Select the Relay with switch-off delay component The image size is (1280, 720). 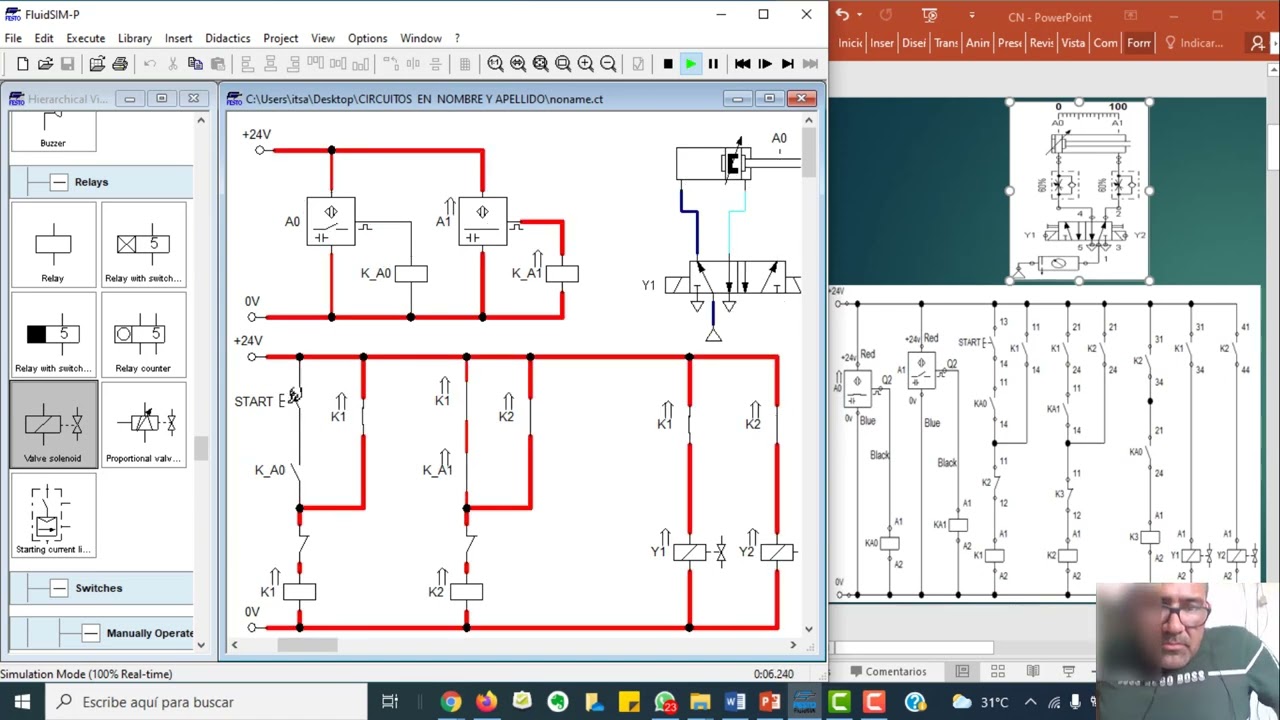(x=53, y=335)
